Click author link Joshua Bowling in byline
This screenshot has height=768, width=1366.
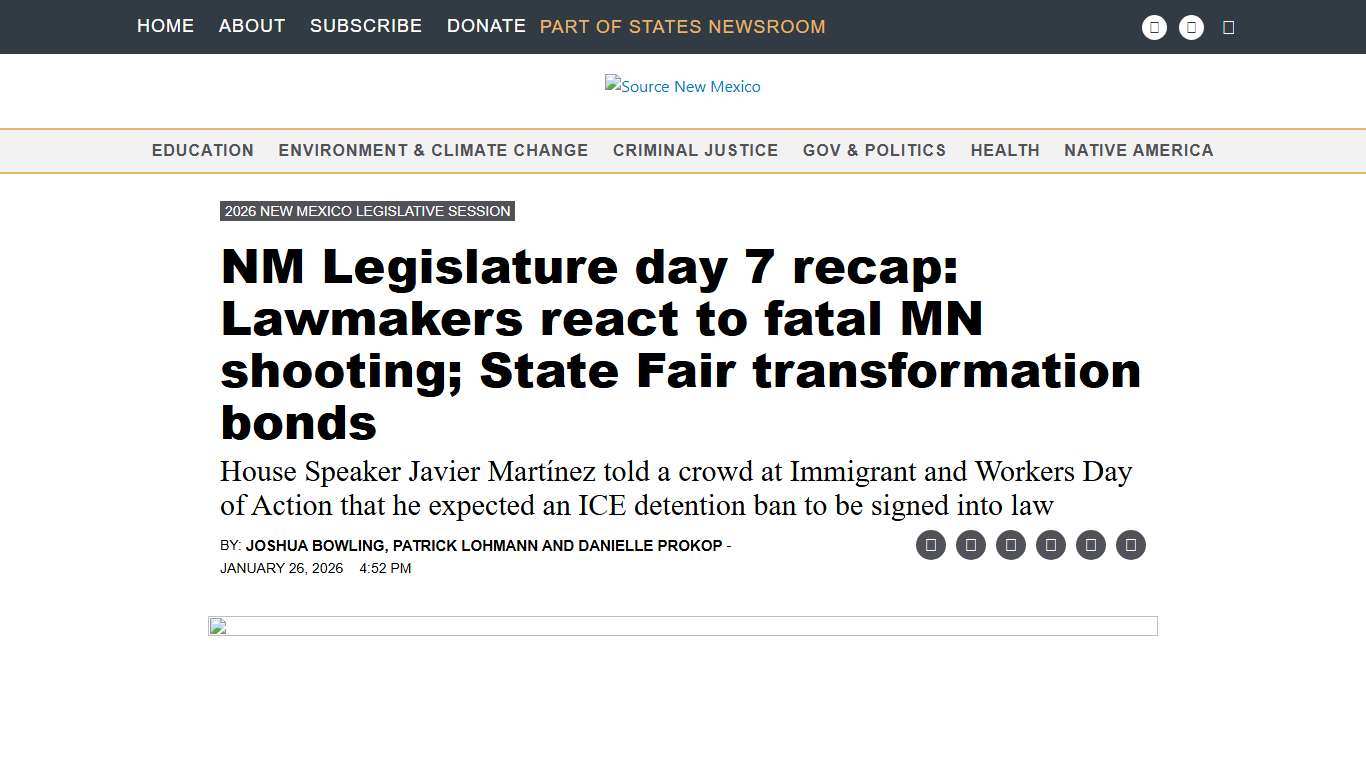[x=313, y=546]
